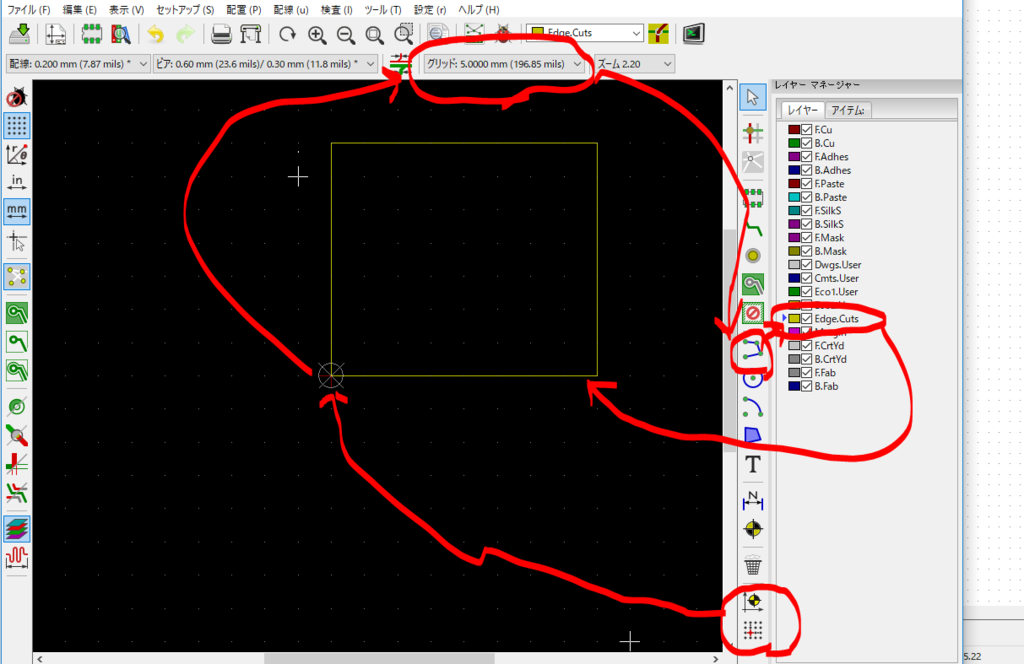Image resolution: width=1024 pixels, height=664 pixels.
Task: Open the 編集 (E) menu
Action: coord(79,10)
